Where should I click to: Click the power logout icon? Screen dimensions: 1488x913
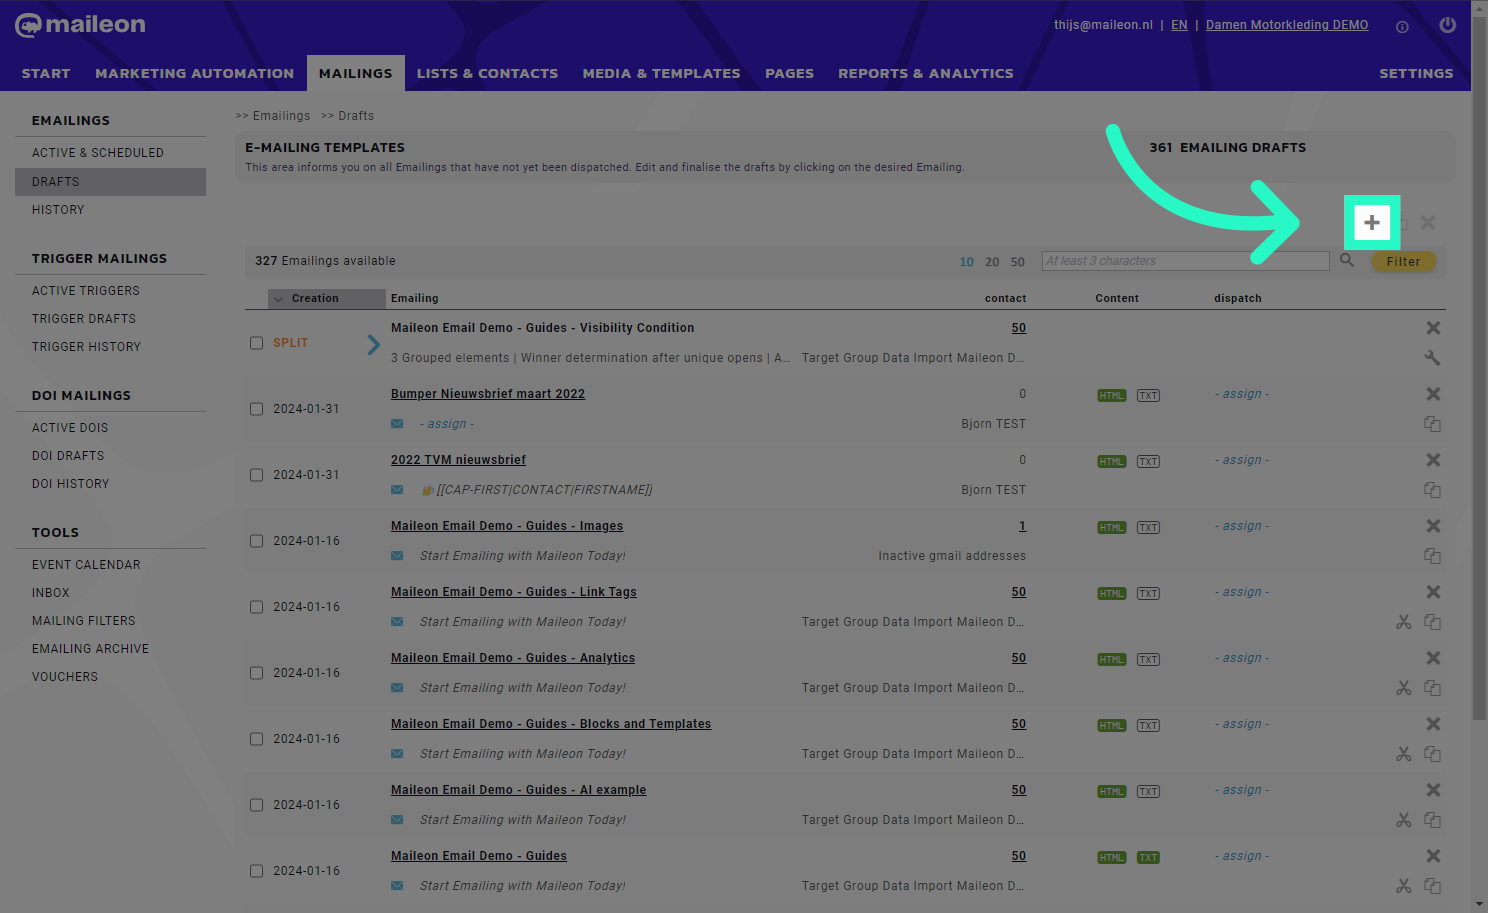1447,25
